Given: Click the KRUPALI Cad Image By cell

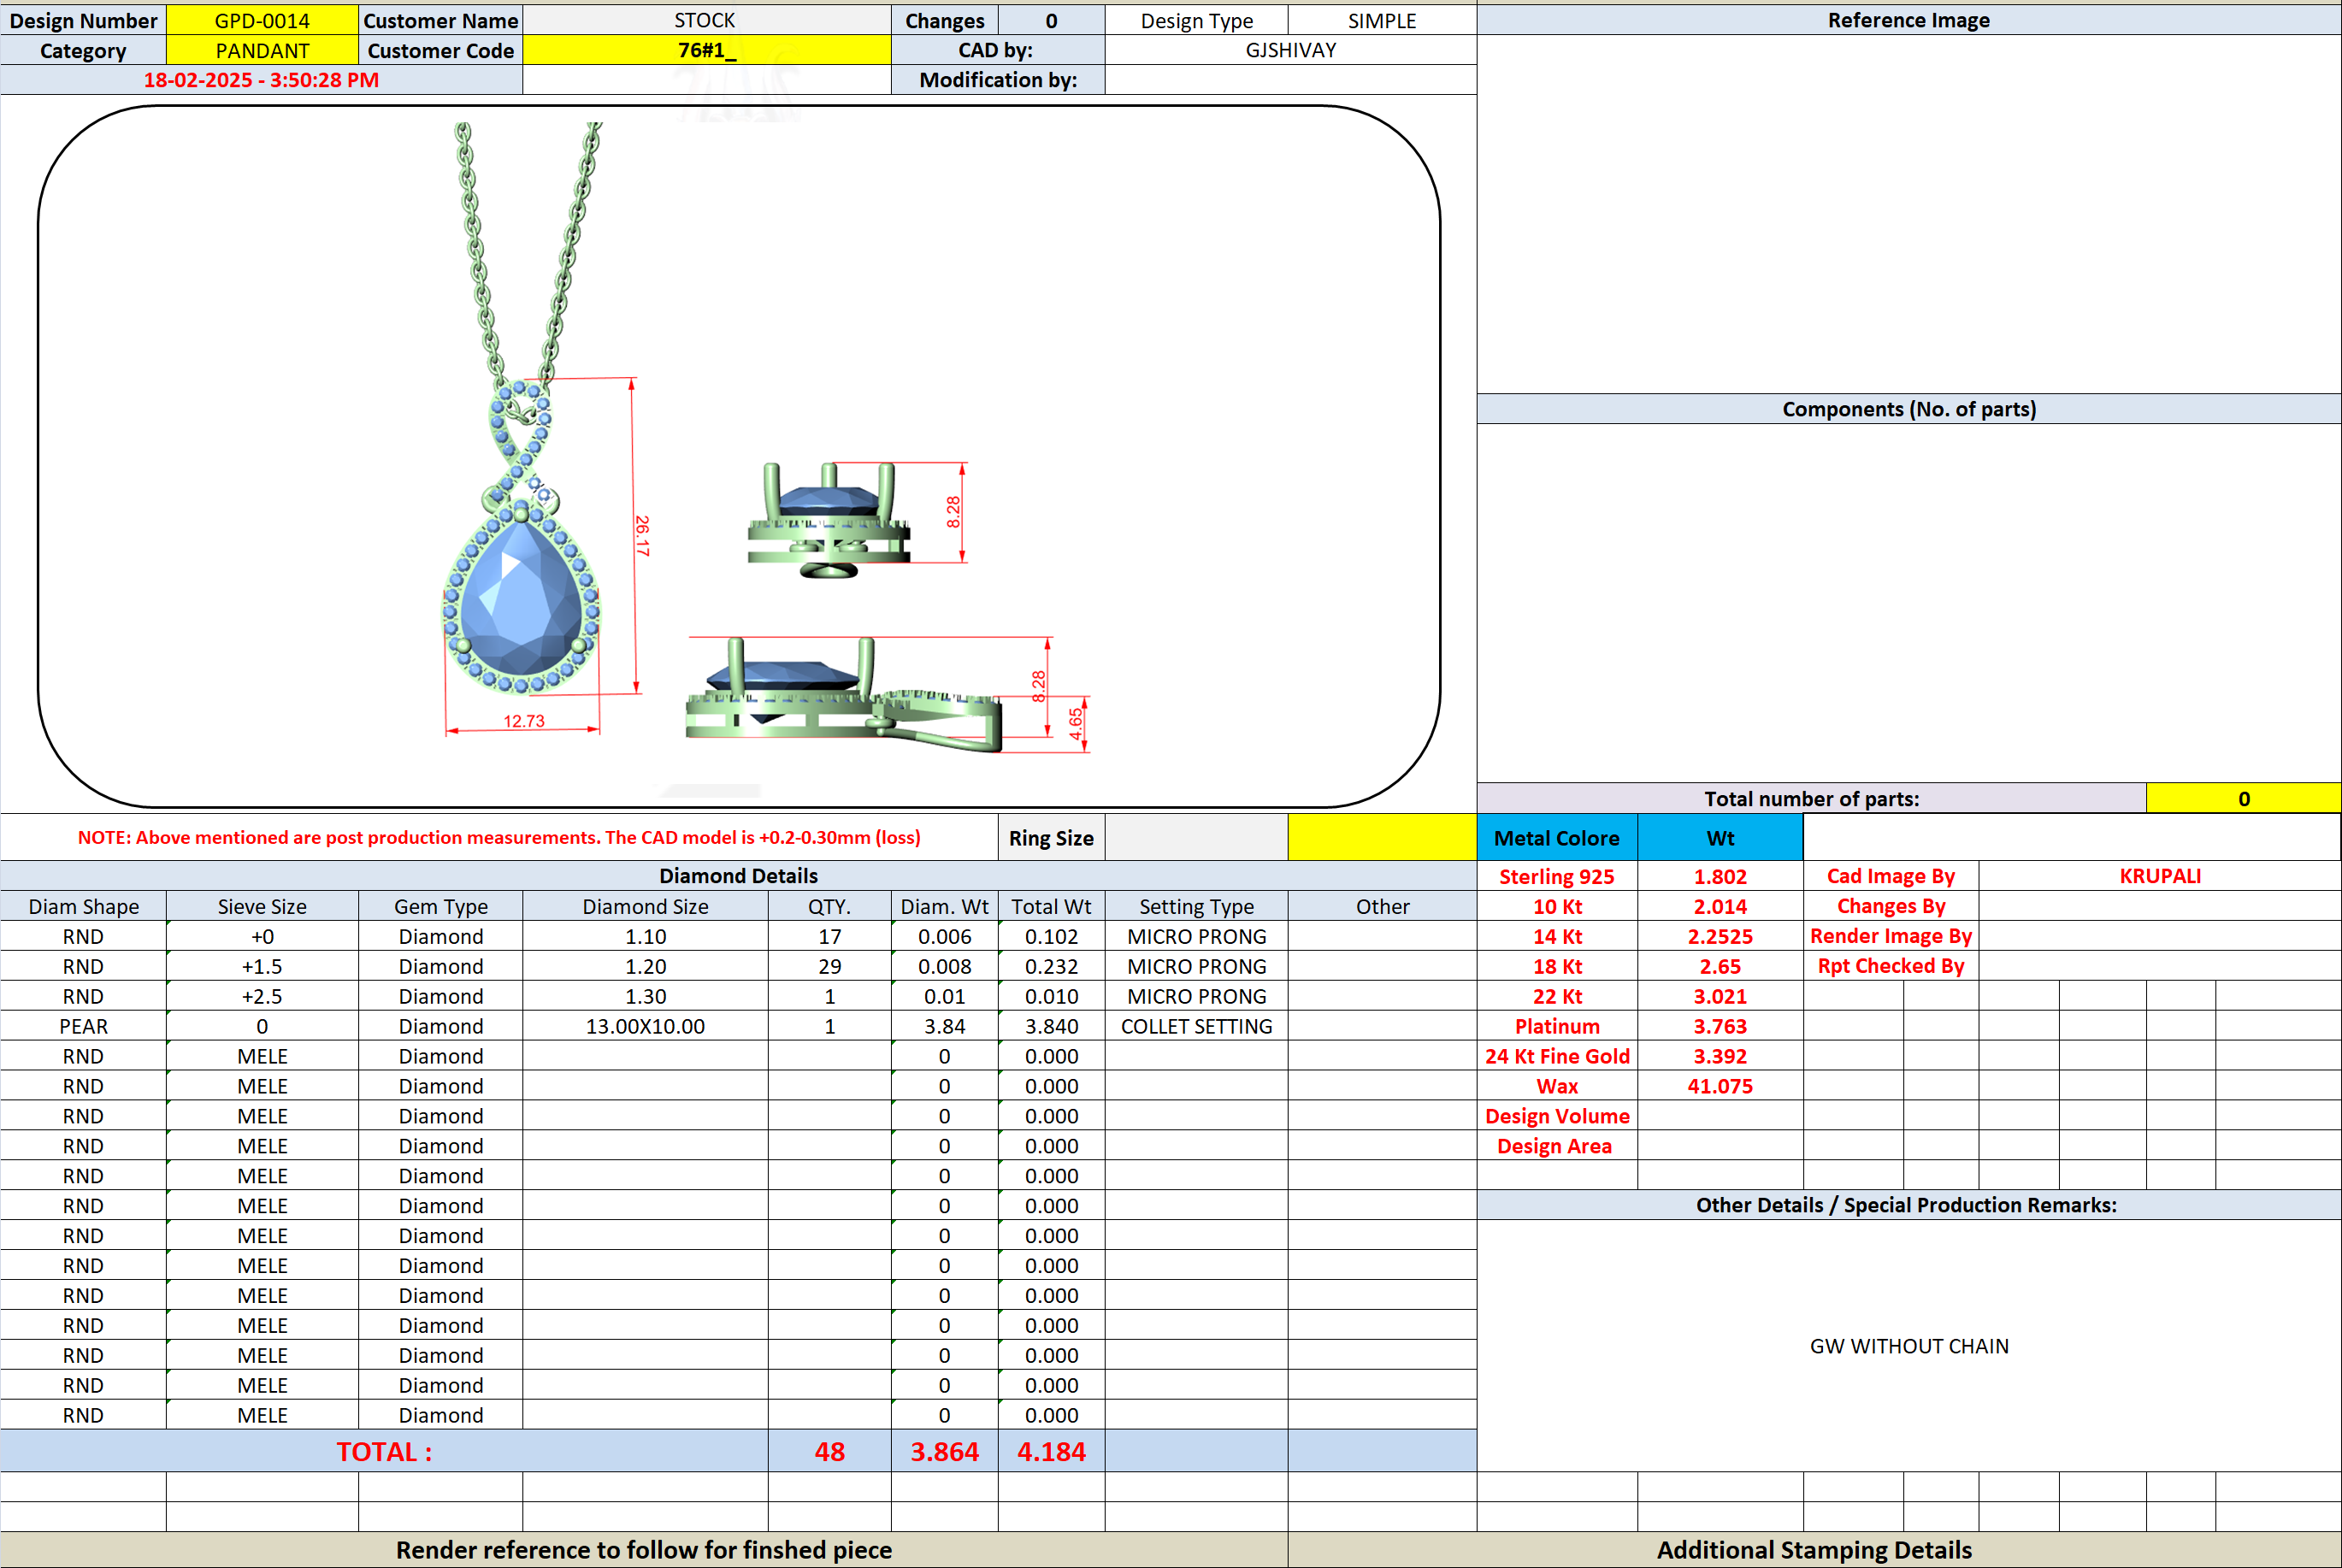Looking at the screenshot, I should [x=2160, y=876].
